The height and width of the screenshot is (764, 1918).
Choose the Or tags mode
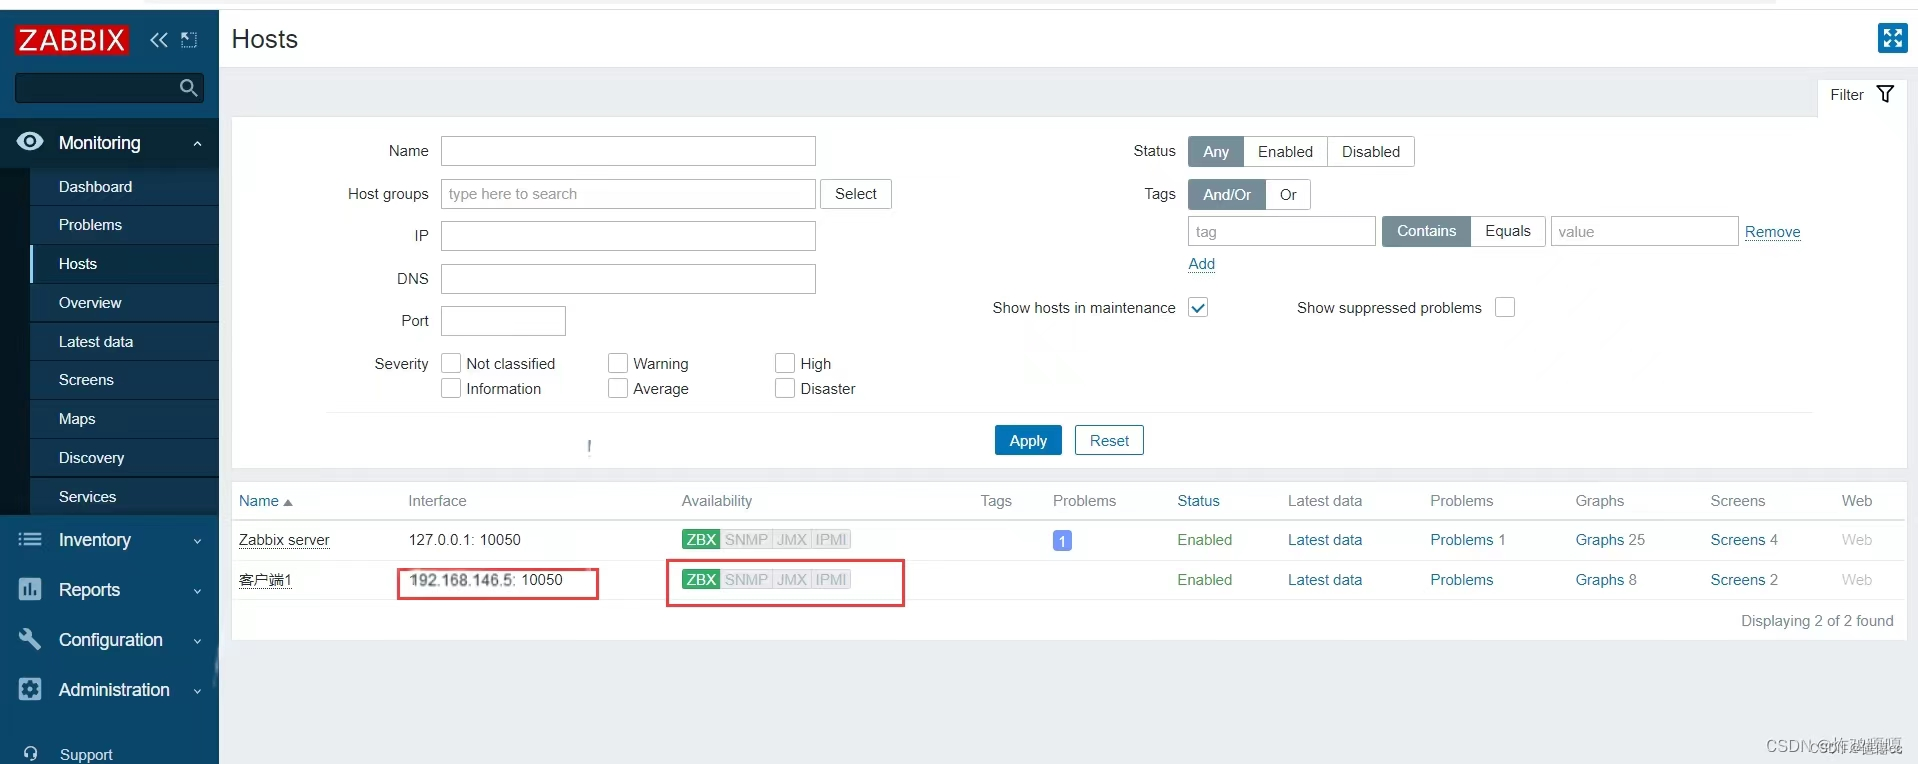(1288, 195)
